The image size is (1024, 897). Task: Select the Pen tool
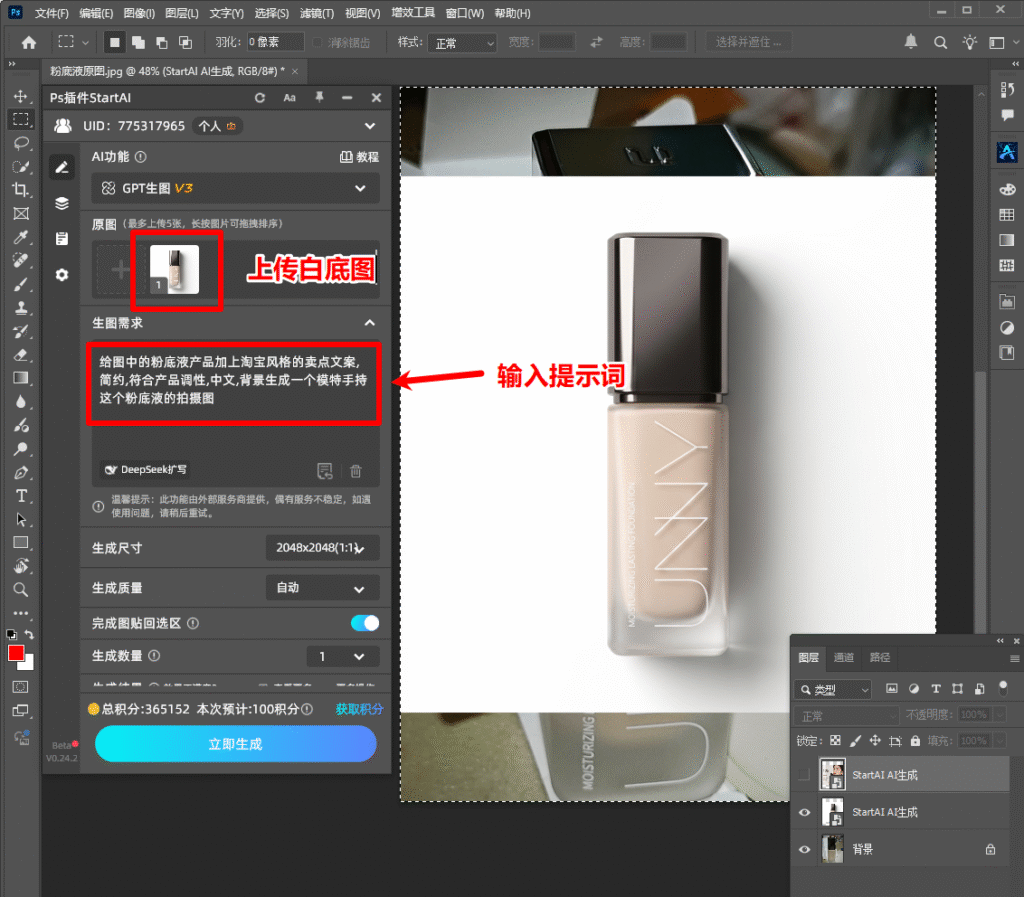[x=21, y=472]
